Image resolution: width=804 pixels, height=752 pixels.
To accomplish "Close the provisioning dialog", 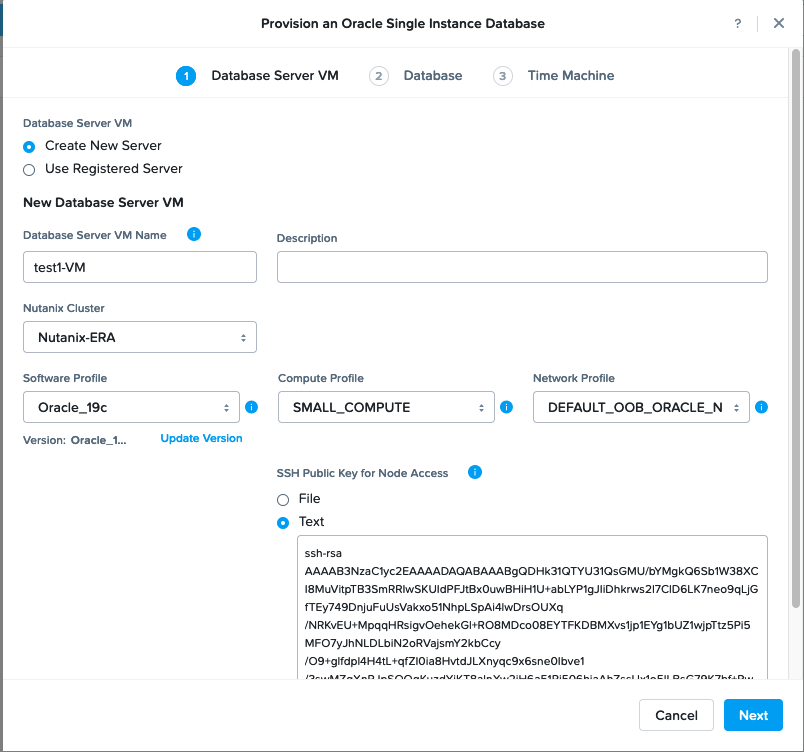I will pos(778,23).
